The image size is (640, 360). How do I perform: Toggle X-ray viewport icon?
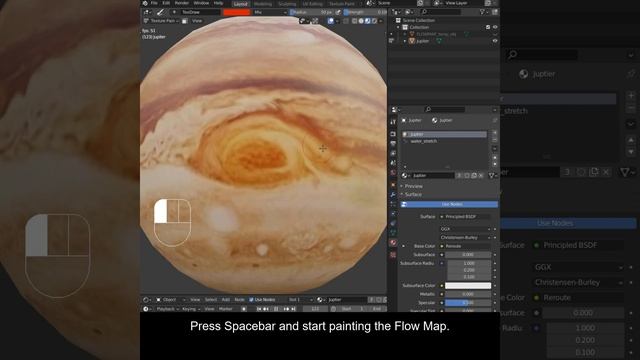pos(346,21)
